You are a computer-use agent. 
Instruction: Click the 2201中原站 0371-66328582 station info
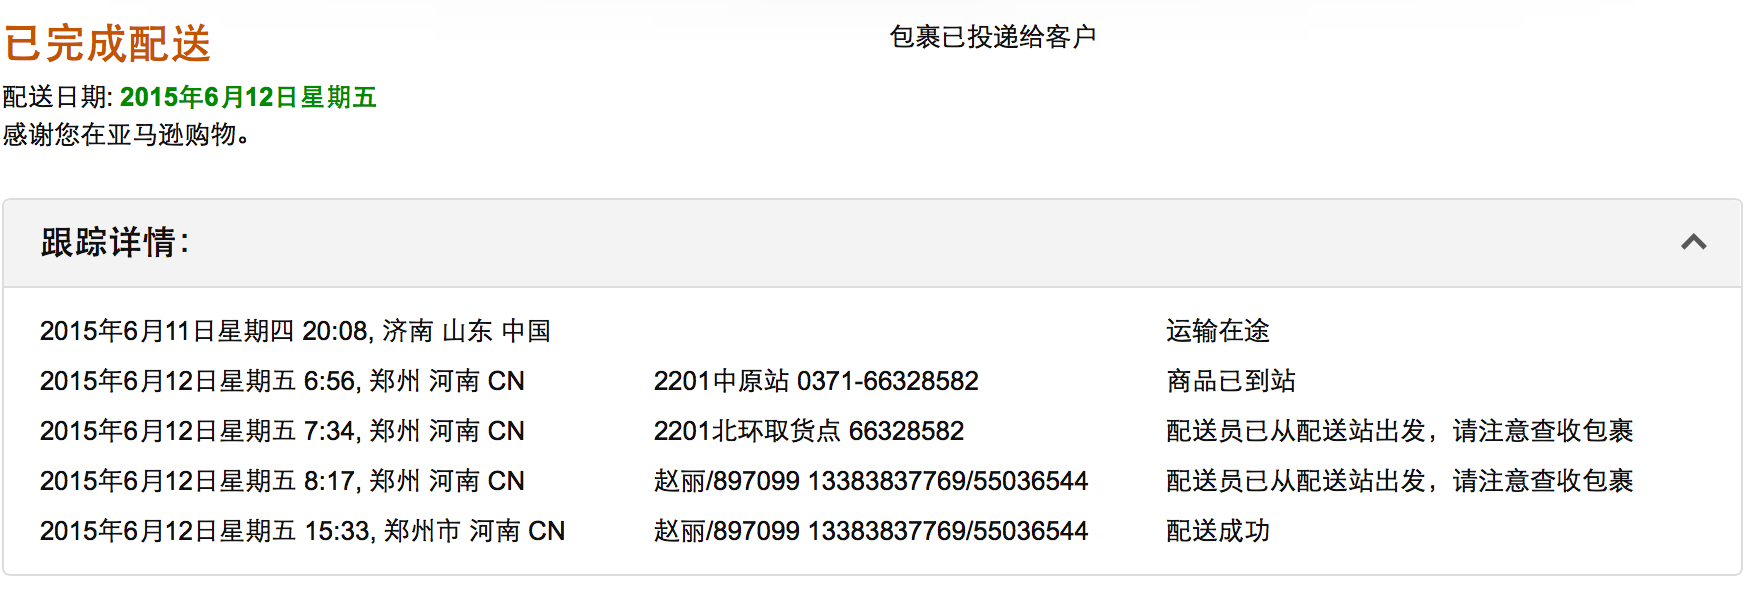click(816, 381)
